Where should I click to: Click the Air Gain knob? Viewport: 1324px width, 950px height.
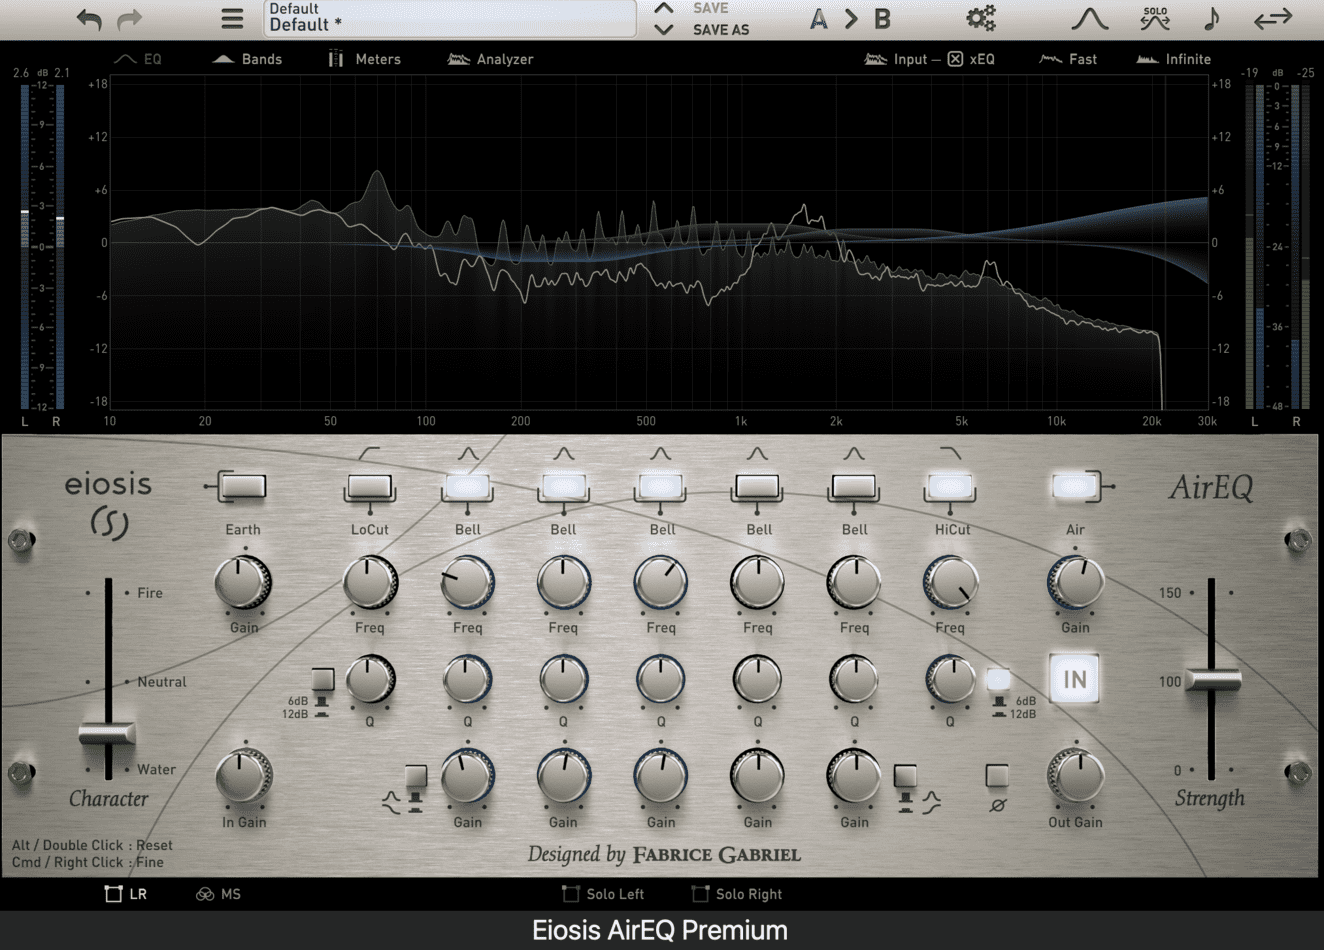[x=1075, y=583]
